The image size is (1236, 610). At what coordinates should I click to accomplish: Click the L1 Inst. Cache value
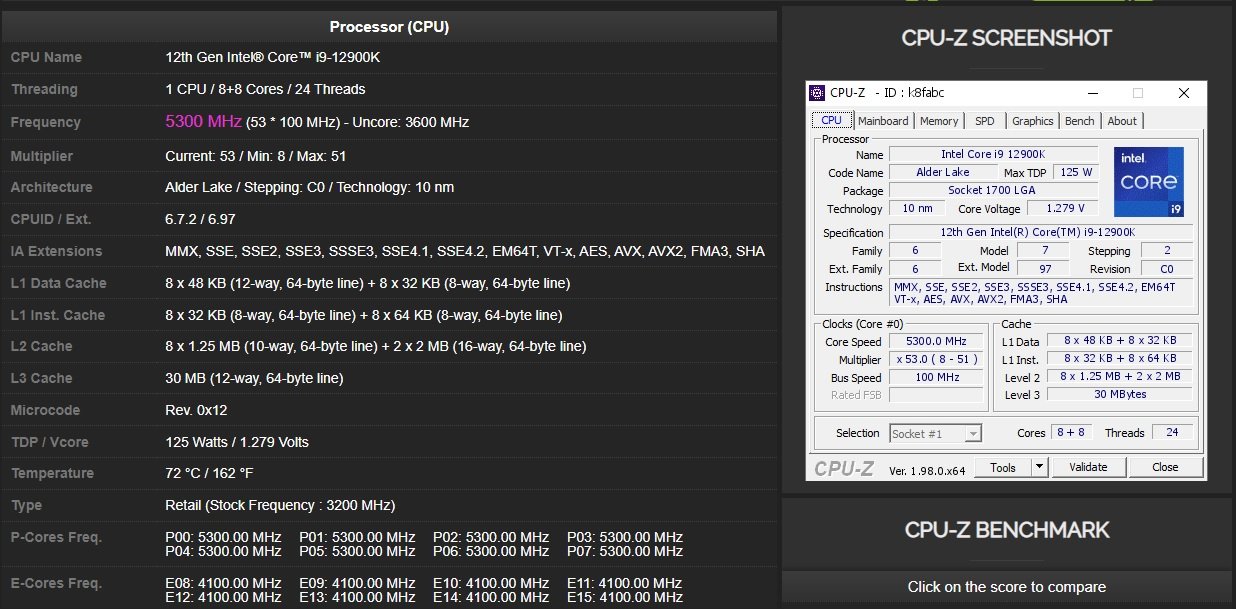(x=364, y=315)
